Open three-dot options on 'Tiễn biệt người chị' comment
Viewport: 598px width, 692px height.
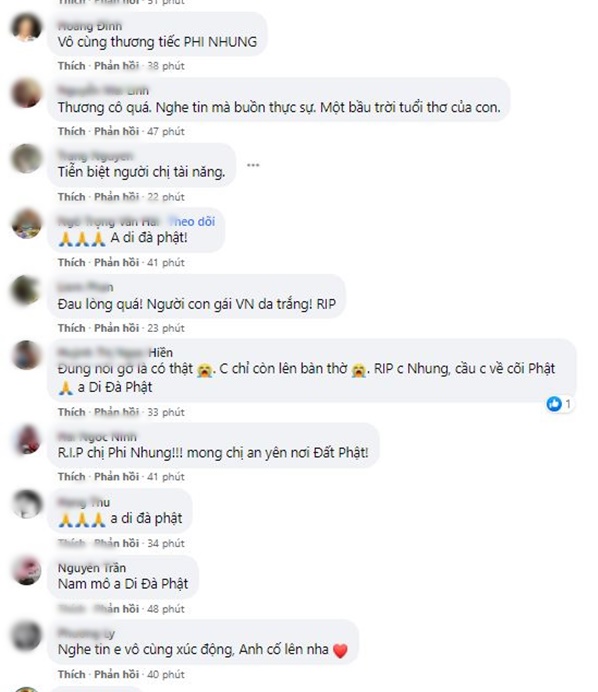[x=253, y=165]
